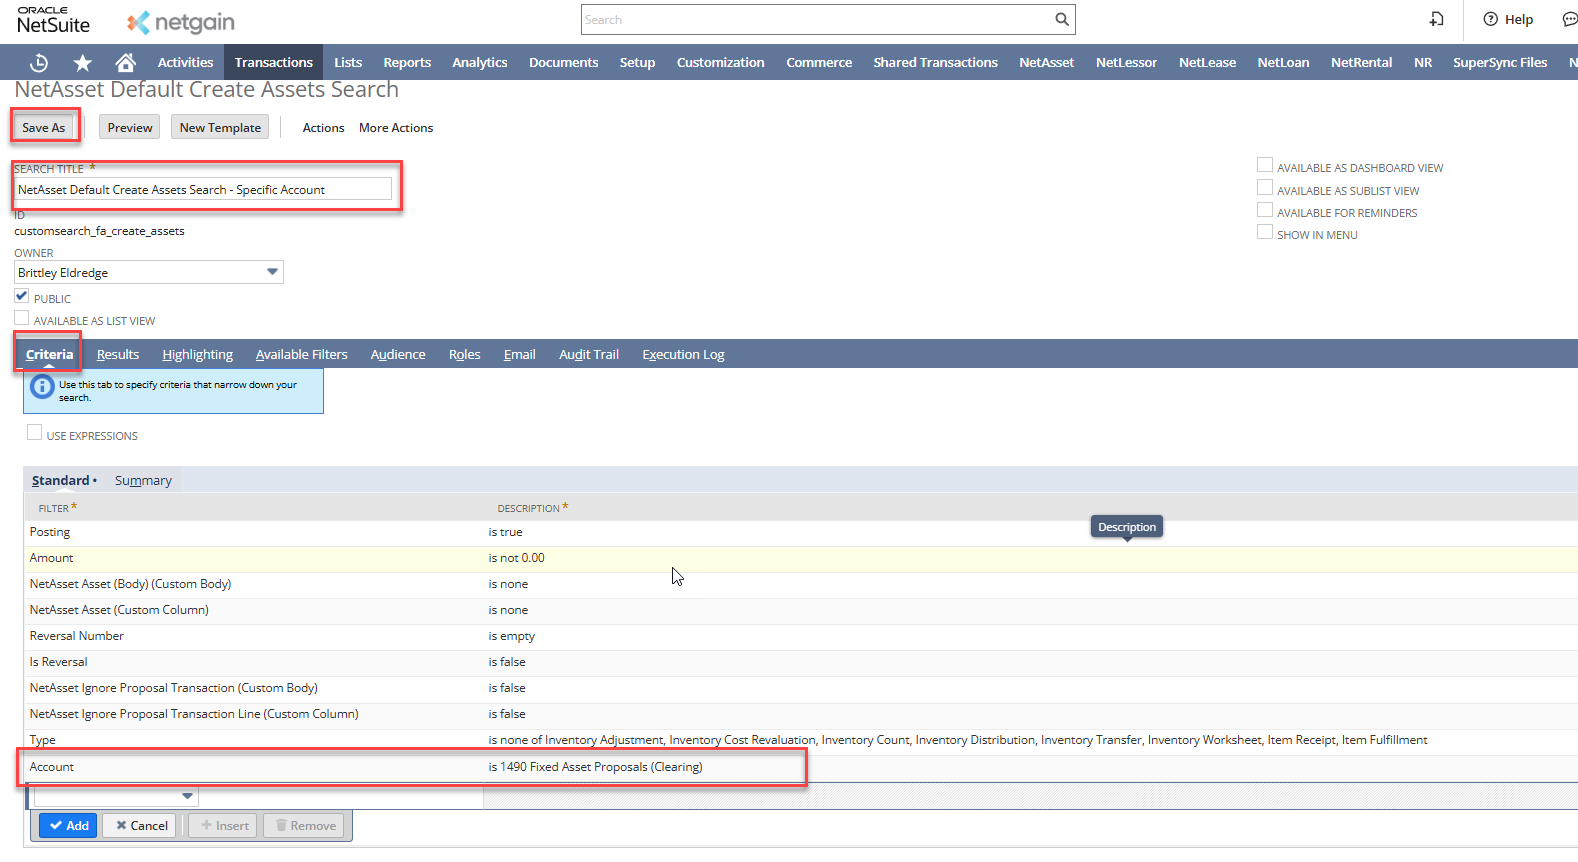Expand the Owner dropdown
Viewport: 1578px width, 862px height.
[272, 272]
